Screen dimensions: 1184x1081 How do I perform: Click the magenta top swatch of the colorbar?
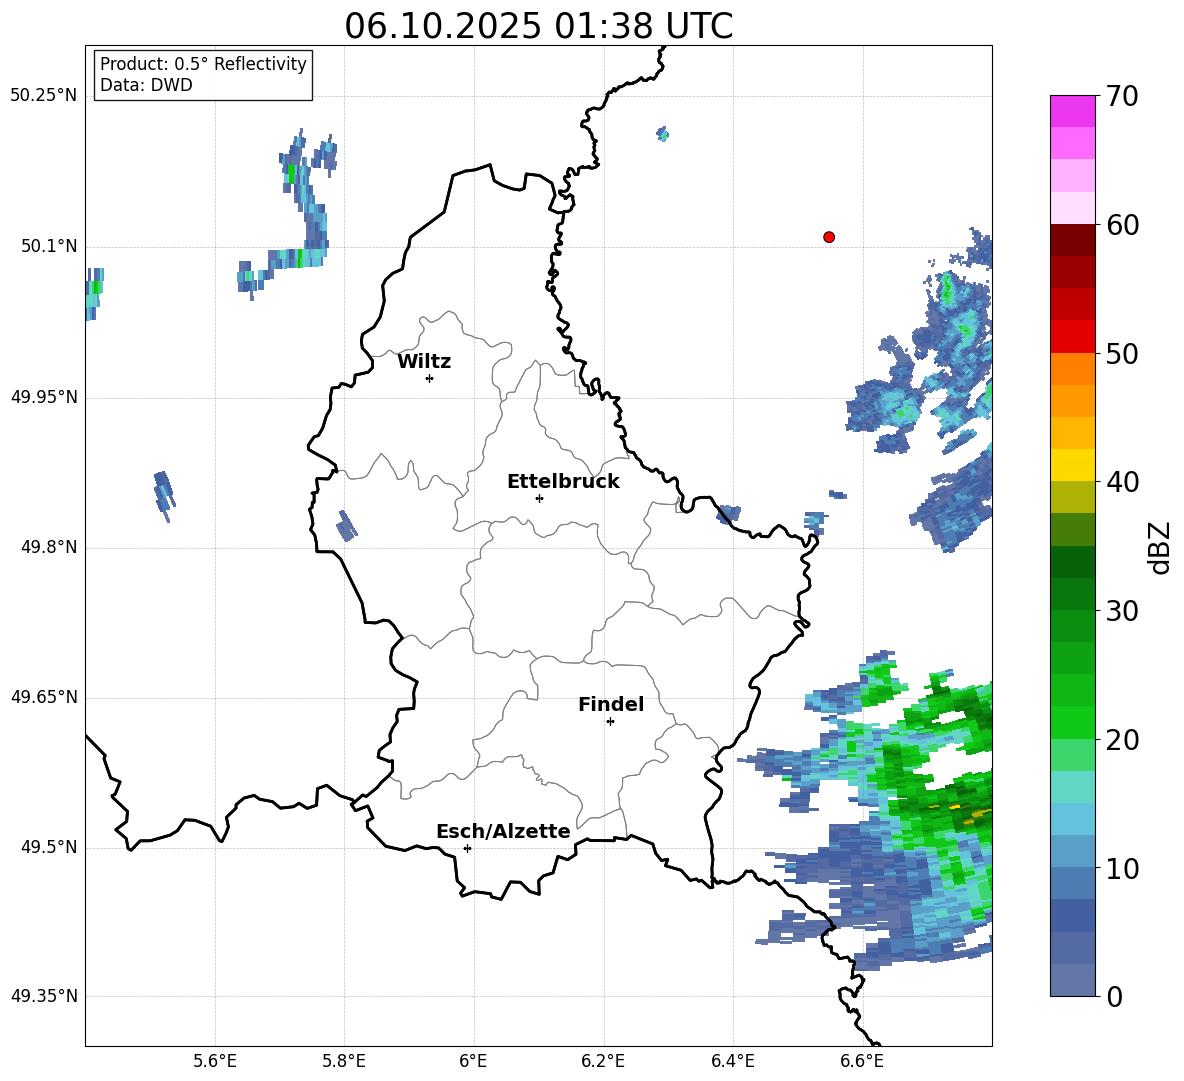(1072, 111)
